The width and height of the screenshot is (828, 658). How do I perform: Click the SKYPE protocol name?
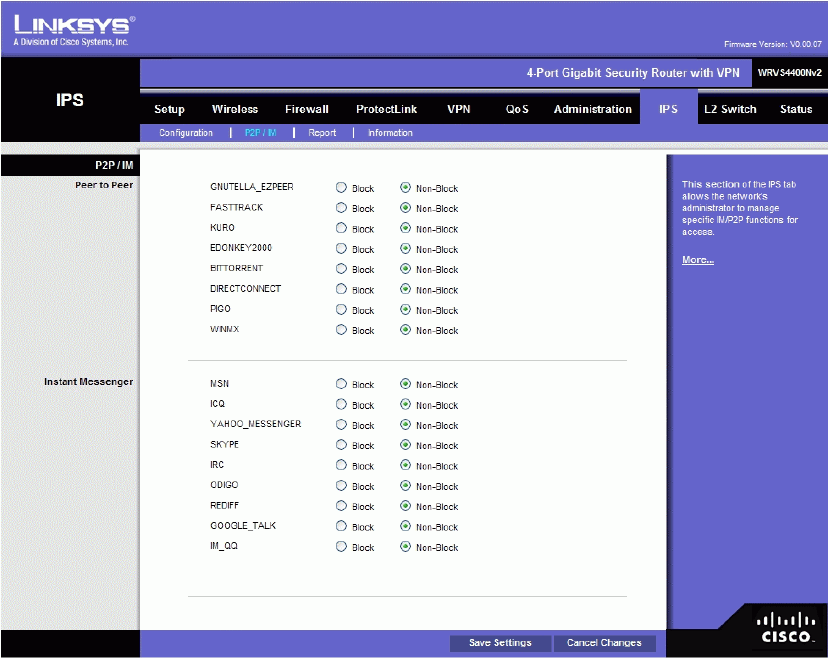tap(224, 444)
